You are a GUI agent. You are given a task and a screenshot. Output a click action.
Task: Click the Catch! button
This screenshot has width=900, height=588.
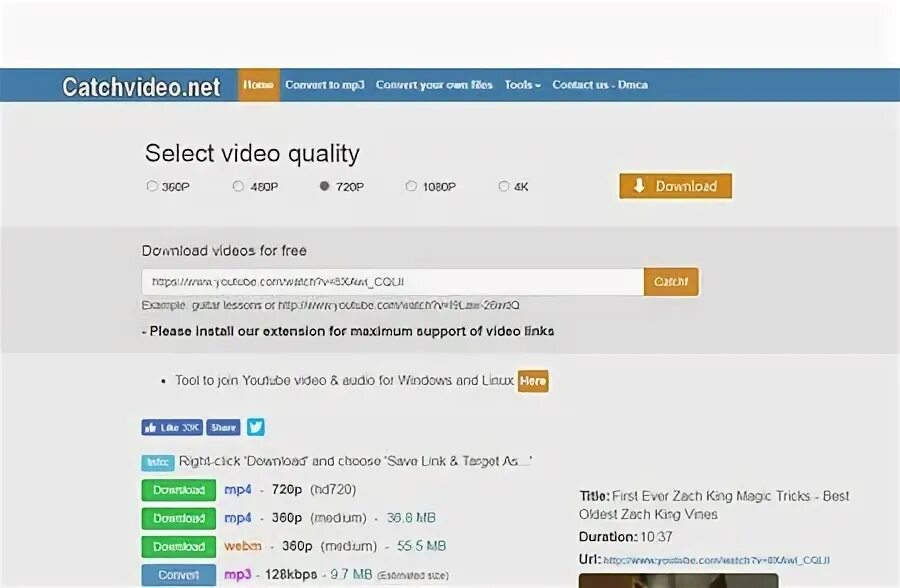coord(670,281)
